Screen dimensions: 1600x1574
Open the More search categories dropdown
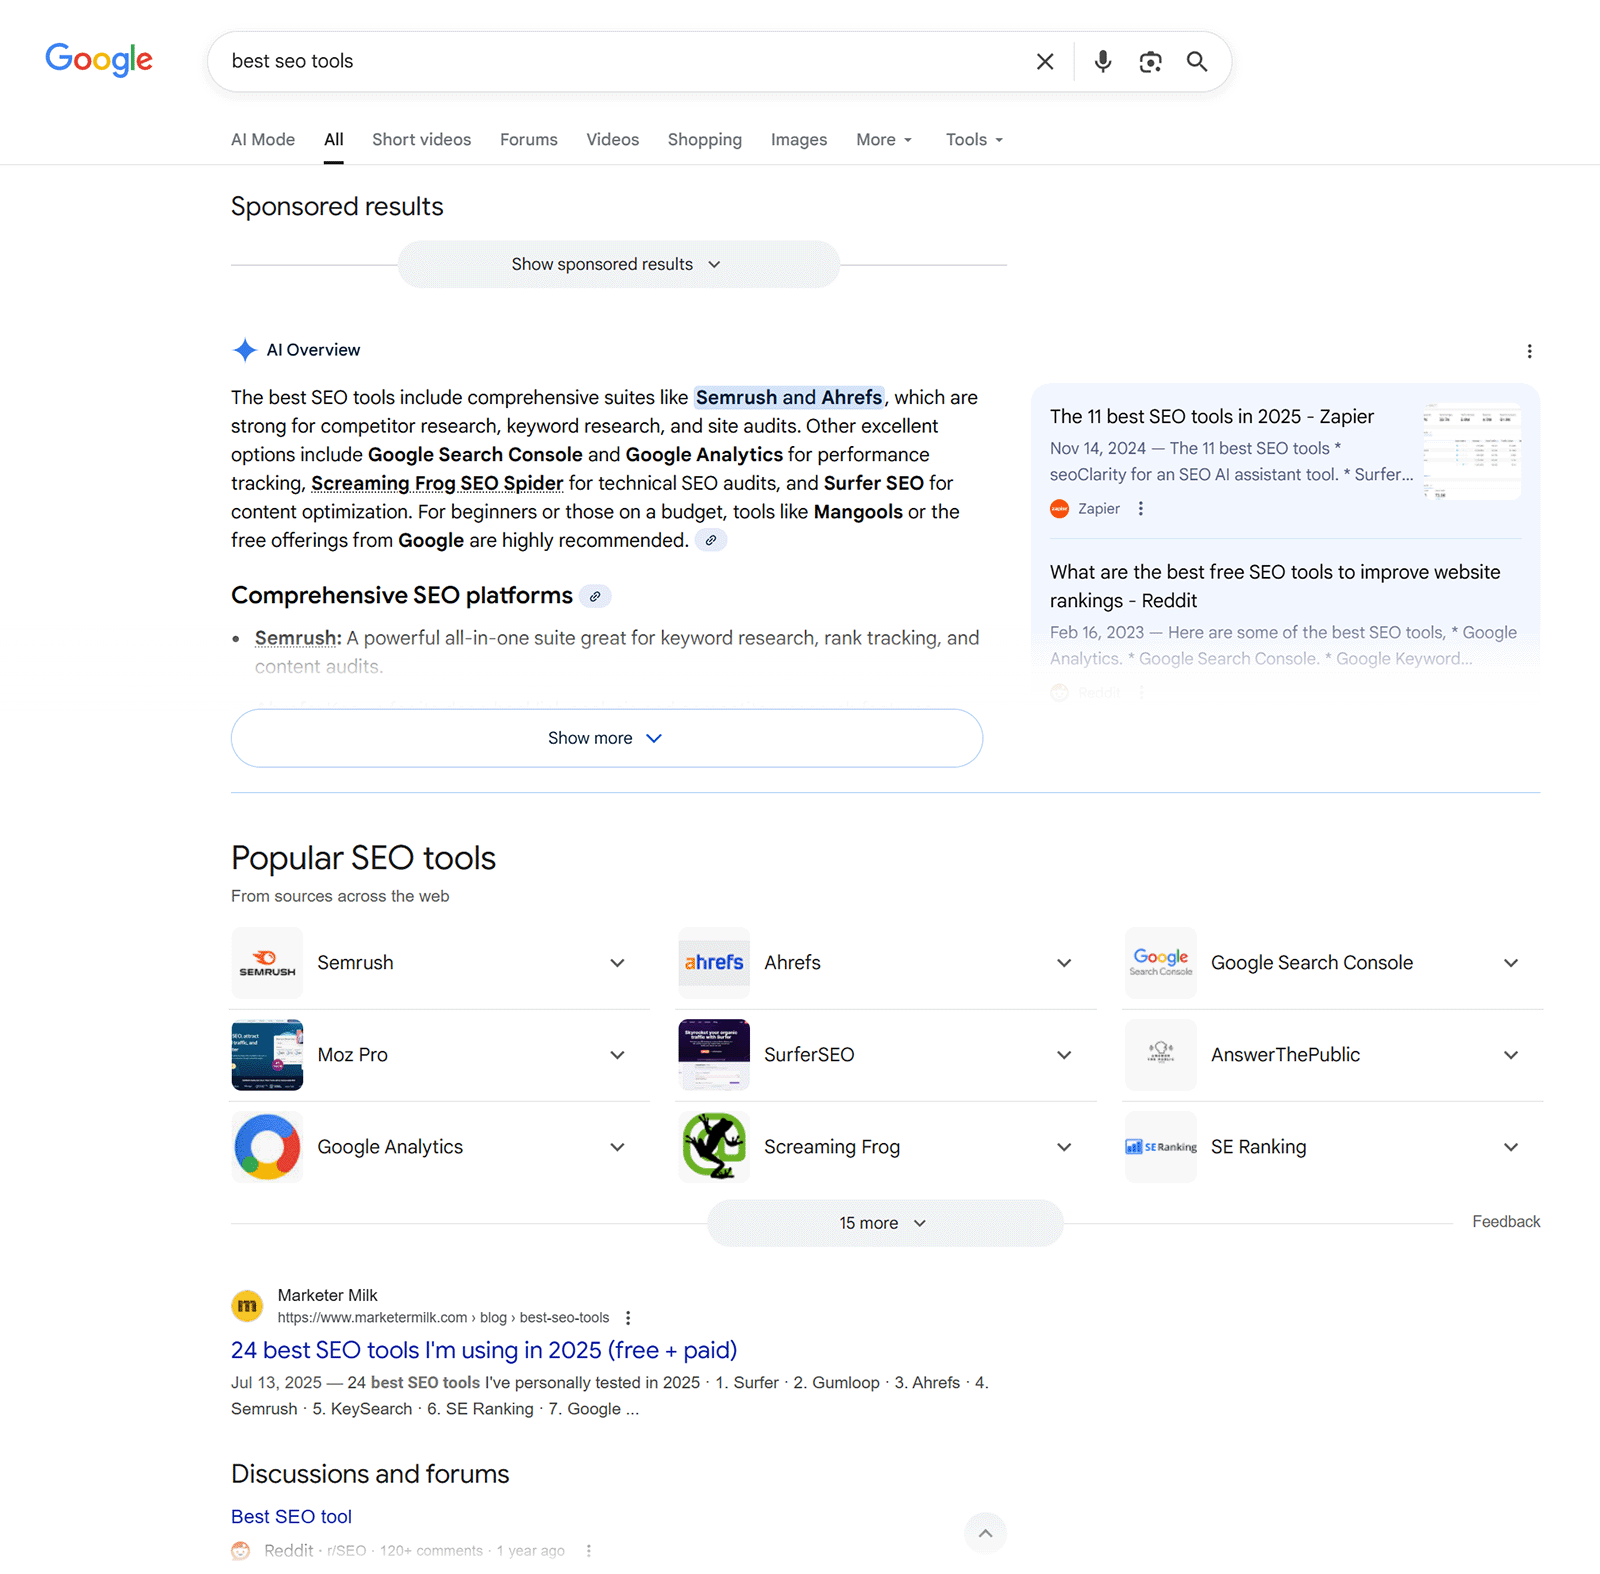coord(882,139)
